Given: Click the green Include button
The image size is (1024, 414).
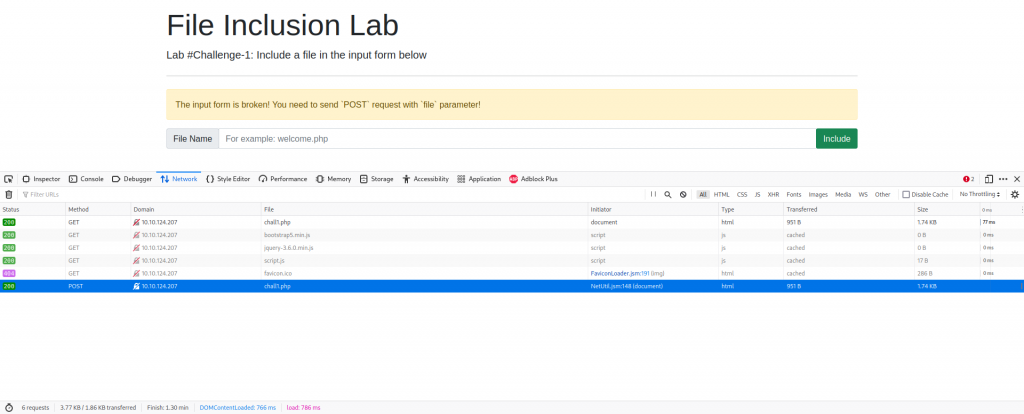Looking at the screenshot, I should tap(836, 139).
